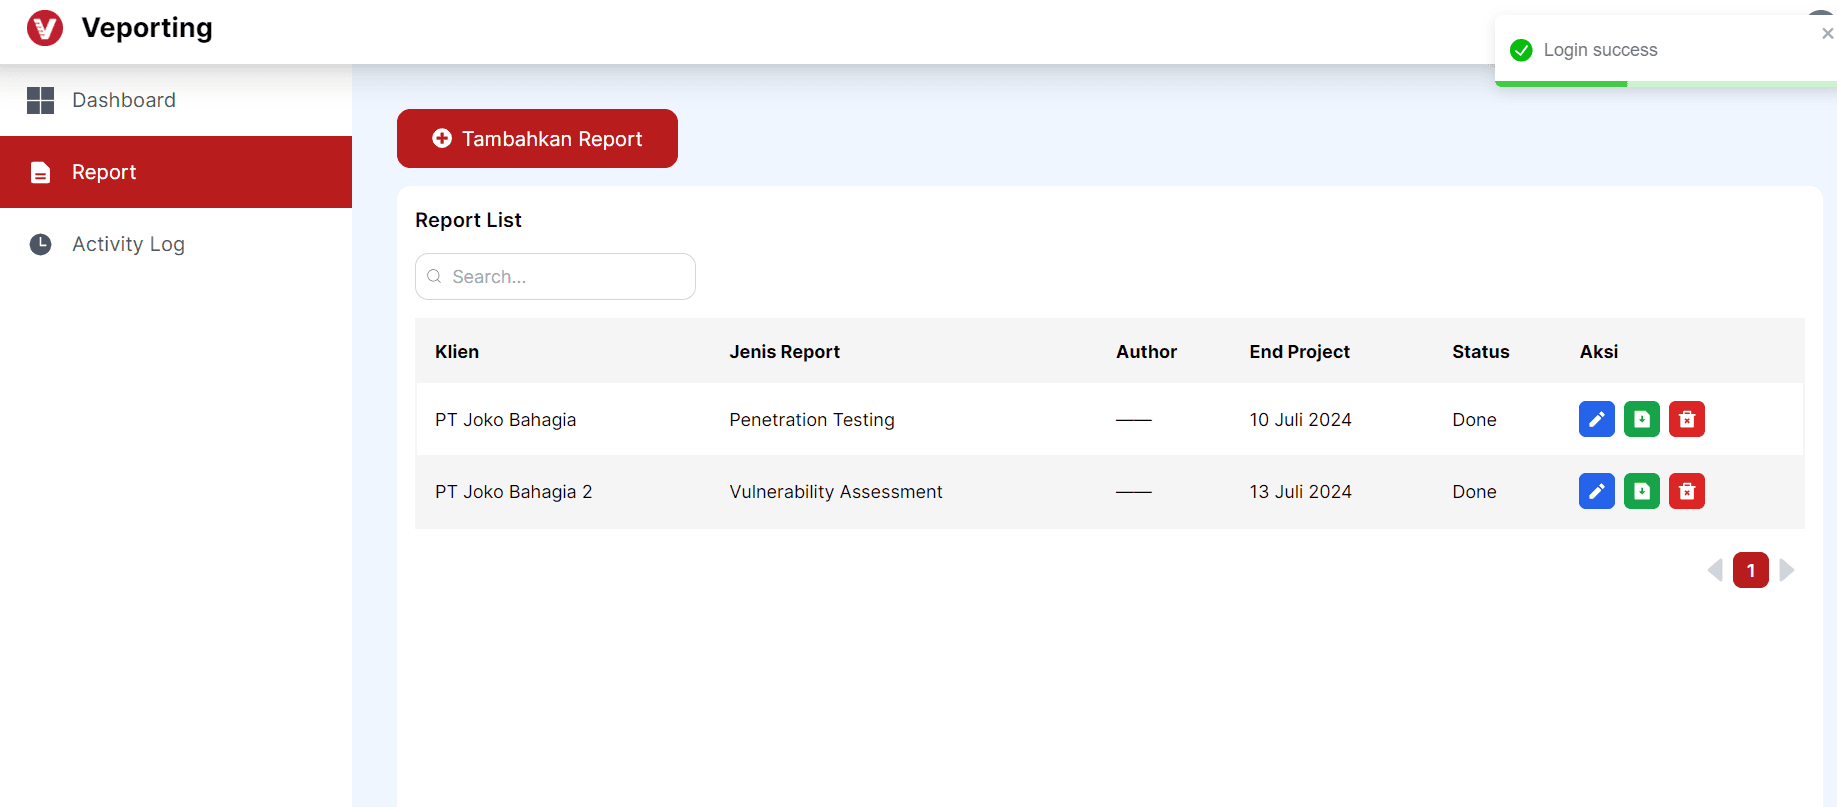Click the magnifier icon in search box
1837x807 pixels.
[x=434, y=276]
